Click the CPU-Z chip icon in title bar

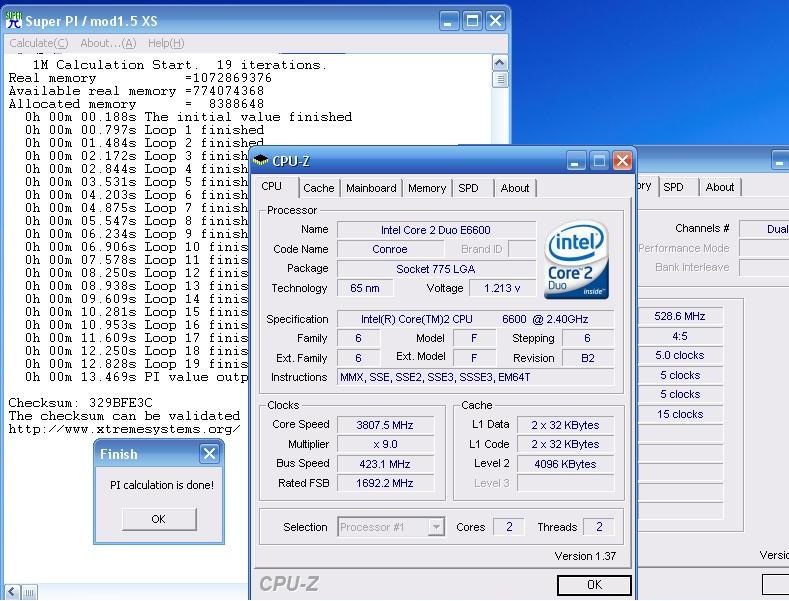tap(261, 160)
